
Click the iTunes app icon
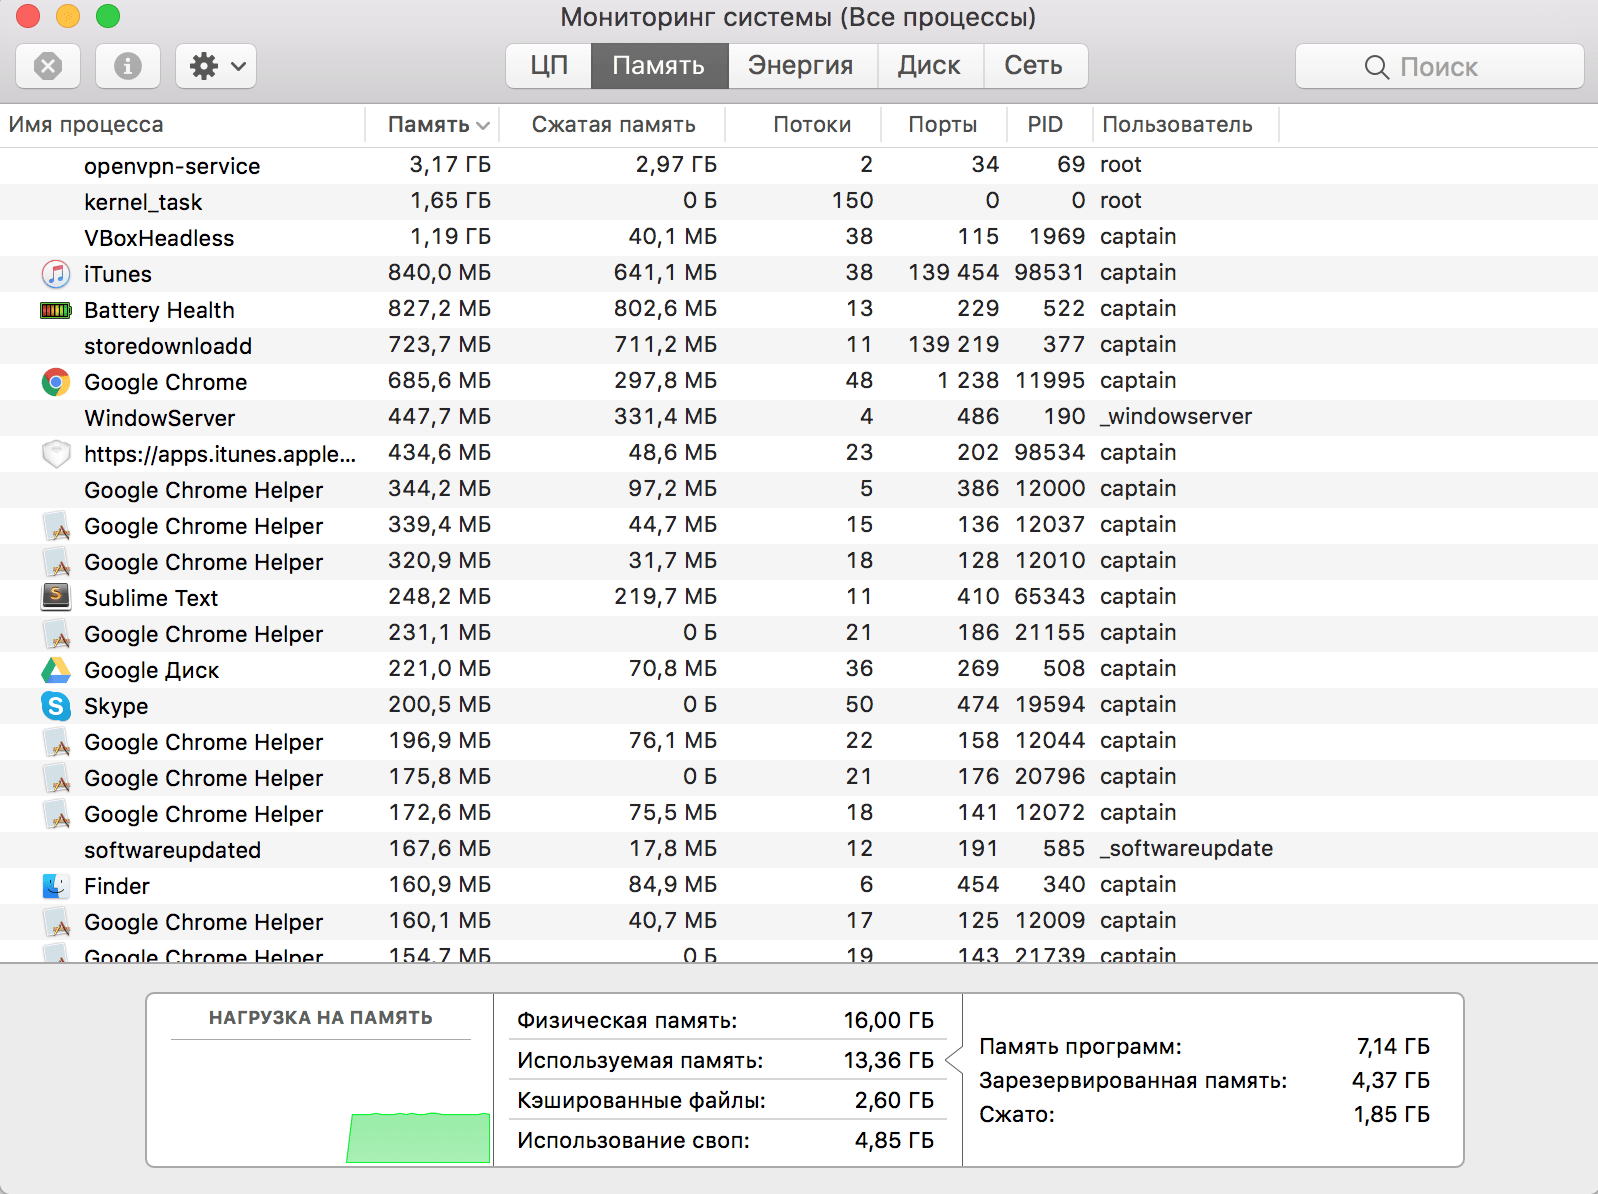[56, 273]
